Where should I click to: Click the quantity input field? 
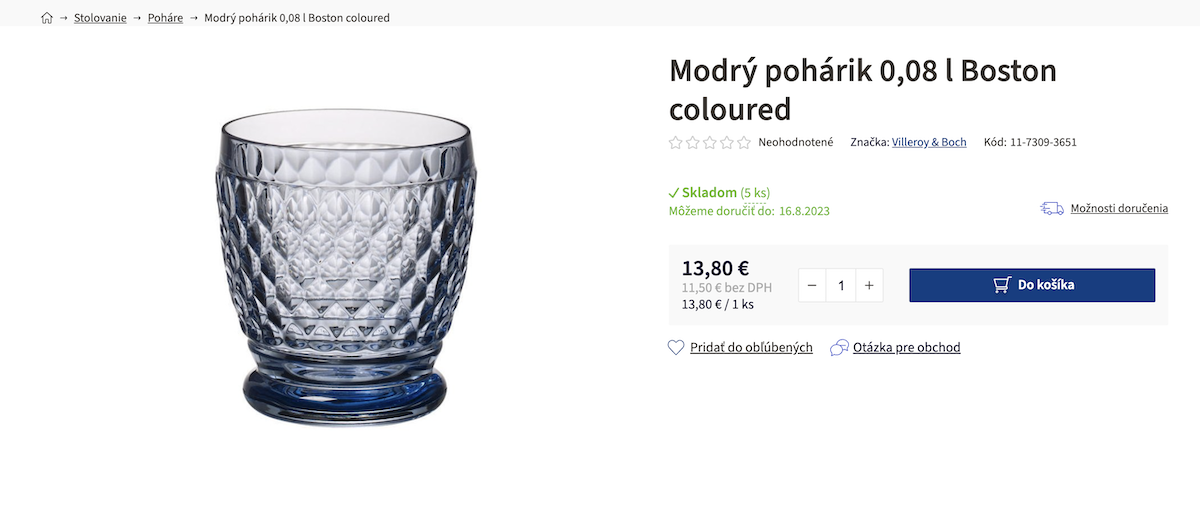coord(841,285)
